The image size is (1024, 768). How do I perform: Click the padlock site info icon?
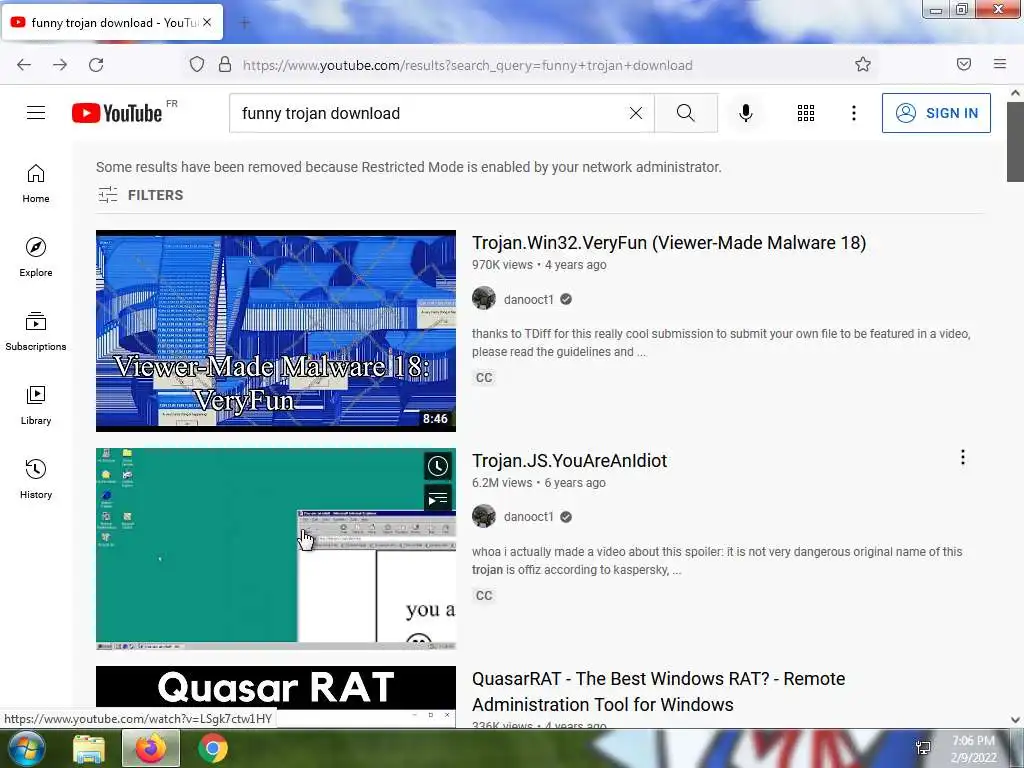[x=225, y=65]
